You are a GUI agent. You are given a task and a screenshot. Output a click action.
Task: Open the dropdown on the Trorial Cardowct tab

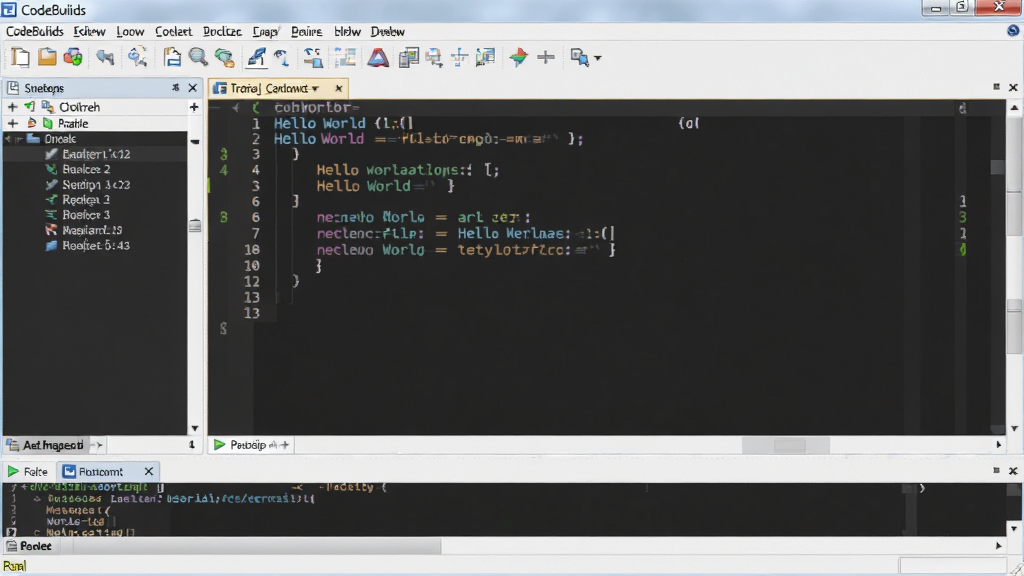(x=315, y=88)
